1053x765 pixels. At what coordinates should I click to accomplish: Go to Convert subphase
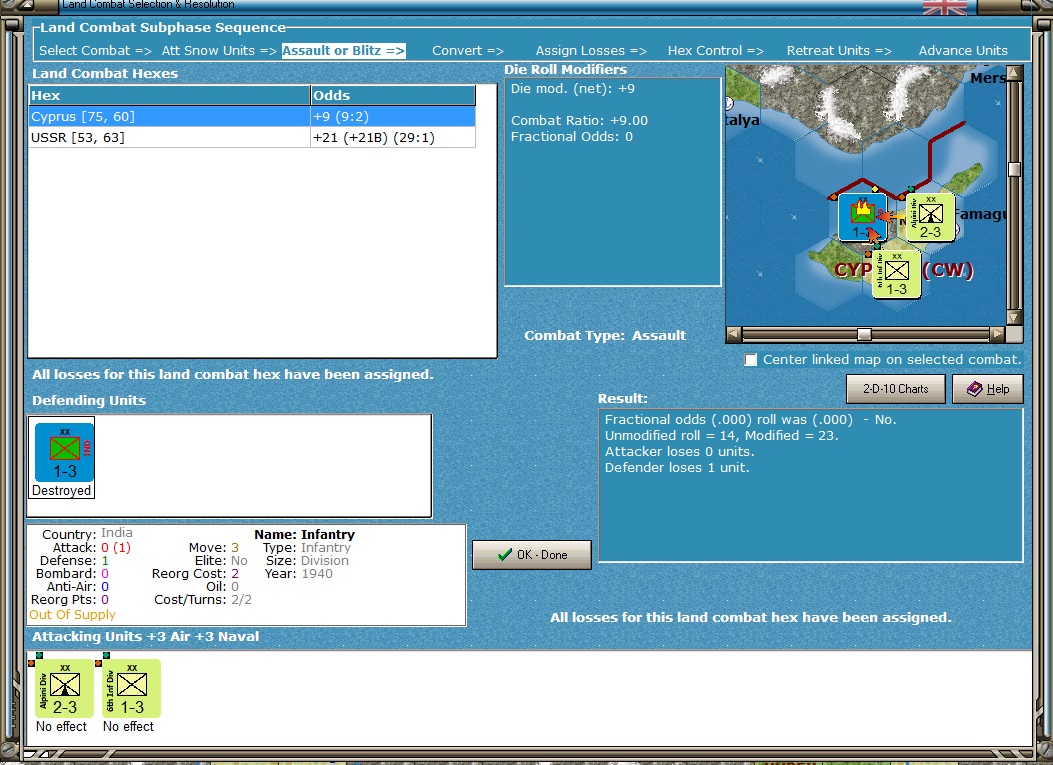[467, 50]
